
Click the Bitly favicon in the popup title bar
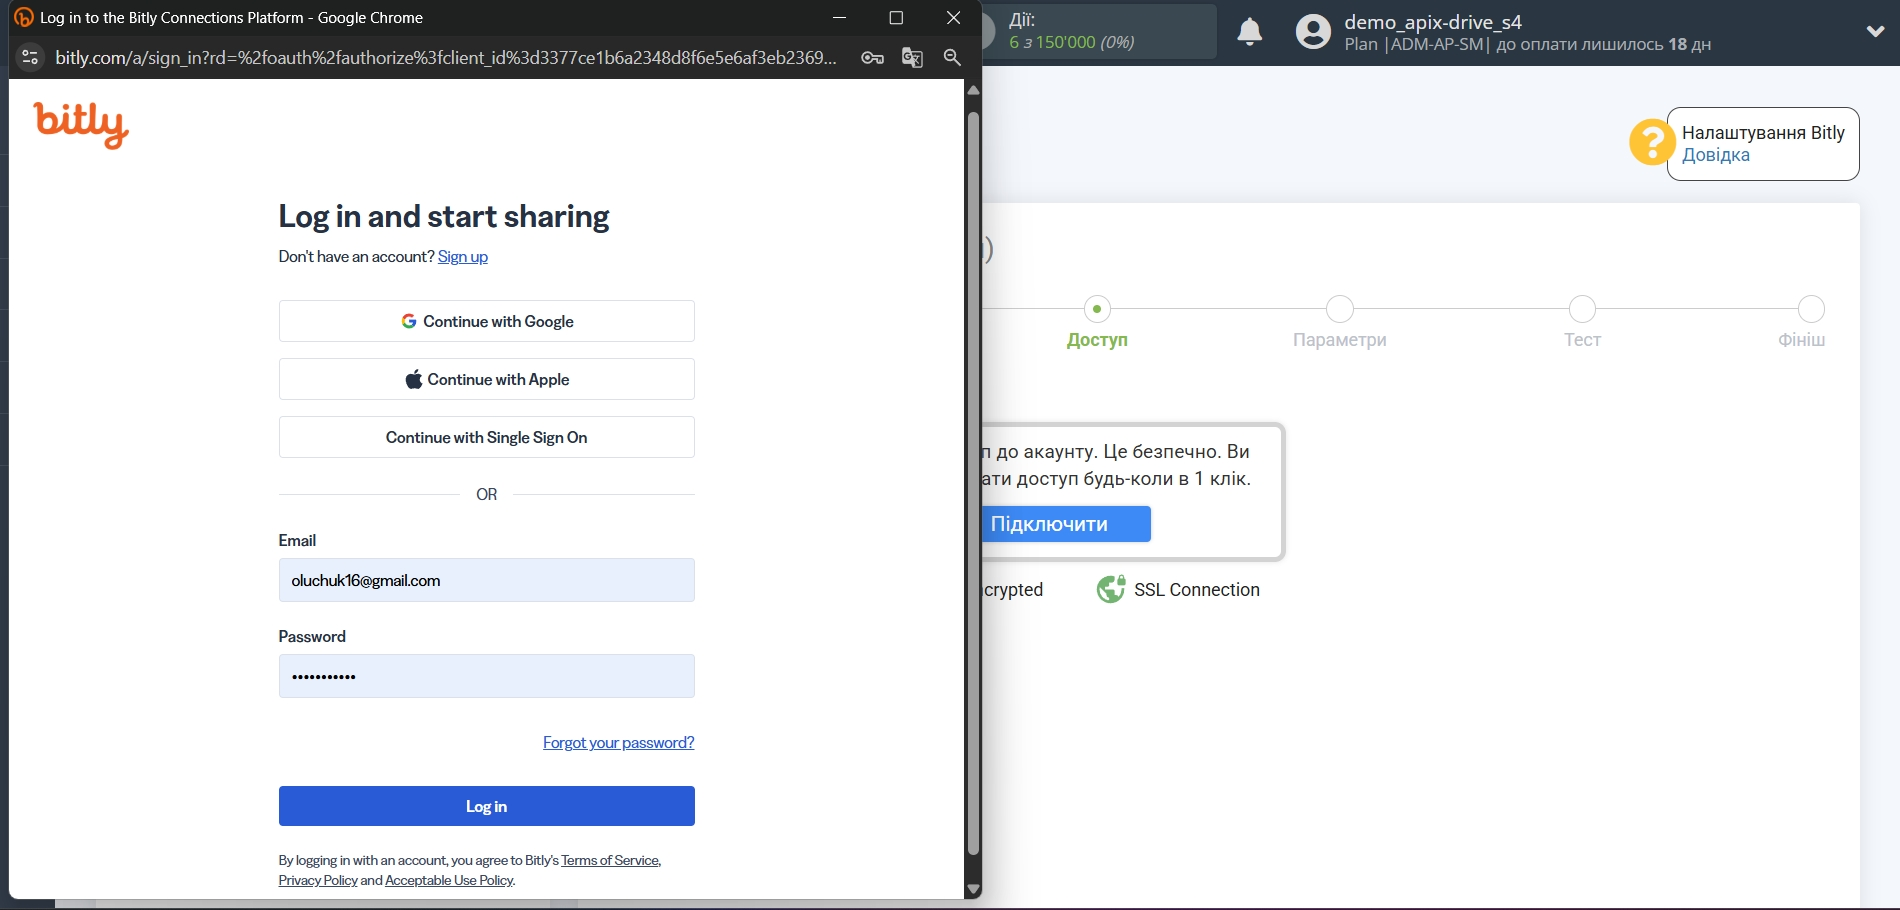(23, 18)
